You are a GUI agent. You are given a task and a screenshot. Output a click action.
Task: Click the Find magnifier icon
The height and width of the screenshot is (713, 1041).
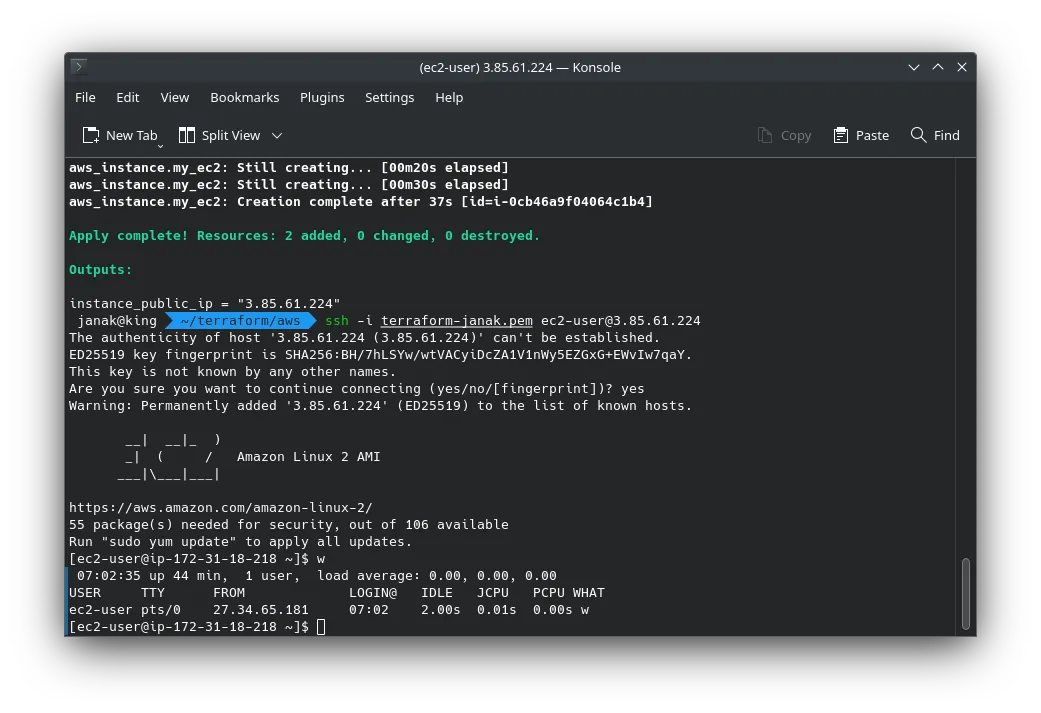pos(918,135)
